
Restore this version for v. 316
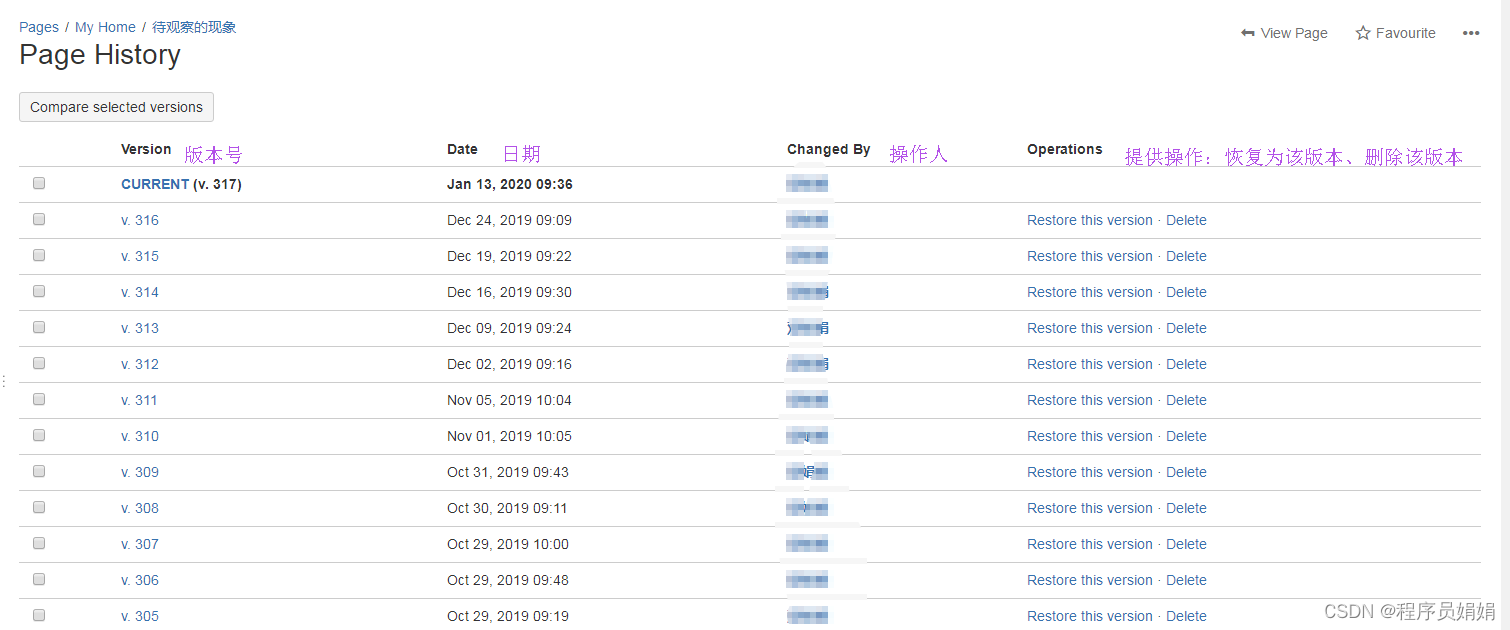click(1090, 220)
